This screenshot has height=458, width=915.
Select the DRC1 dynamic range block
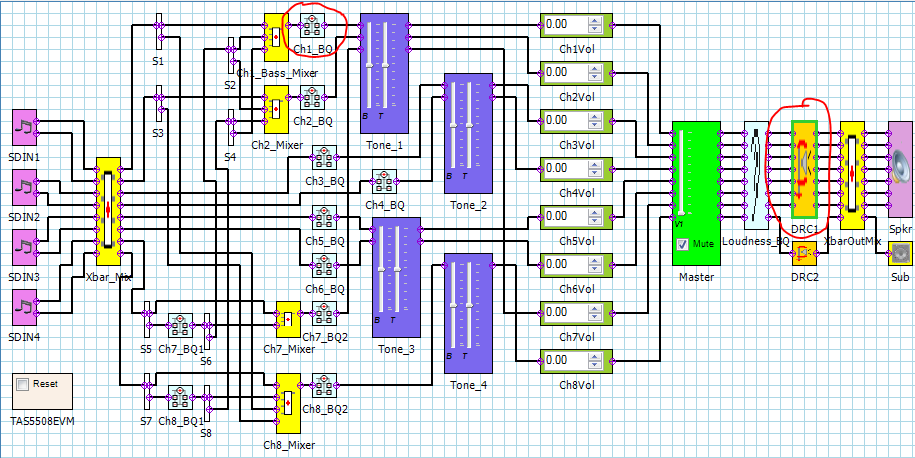point(805,169)
